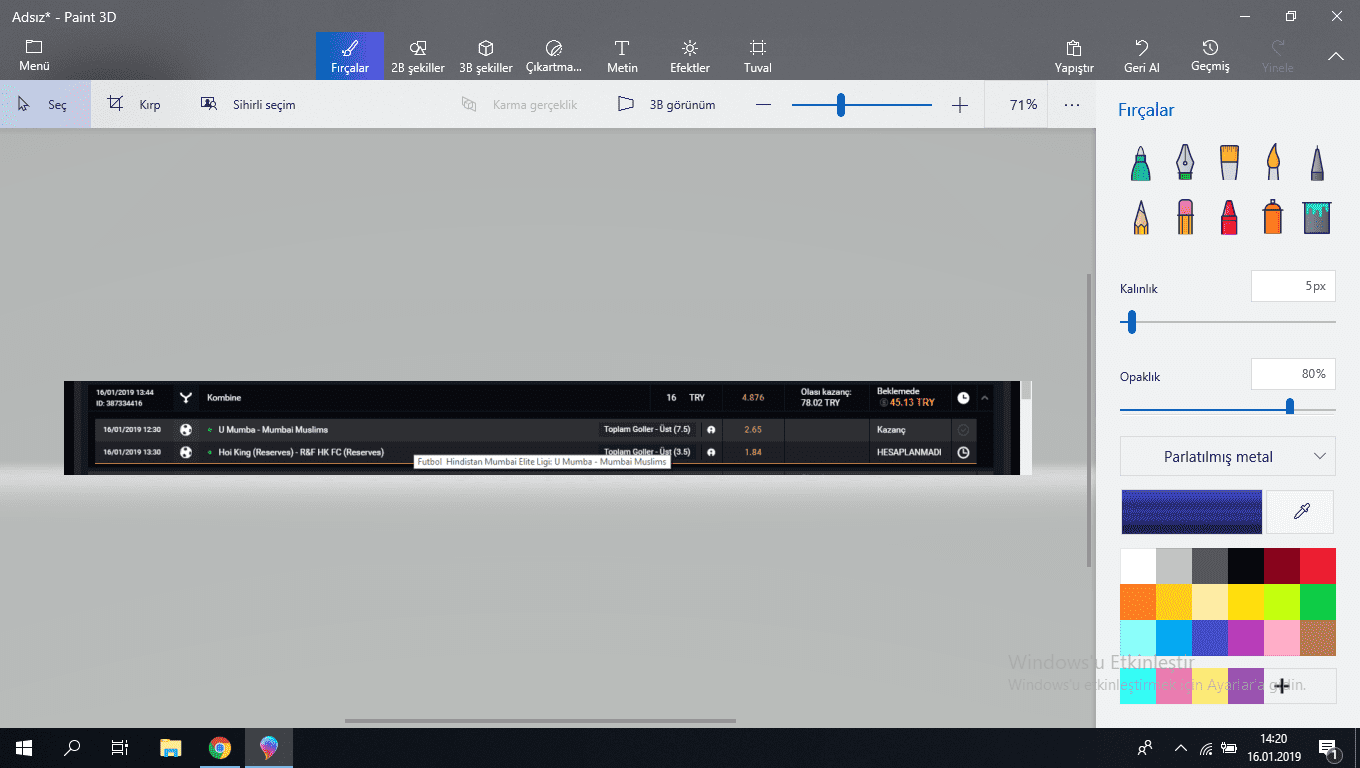Click the Kalınlık thickness slider handle

pyautogui.click(x=1132, y=322)
